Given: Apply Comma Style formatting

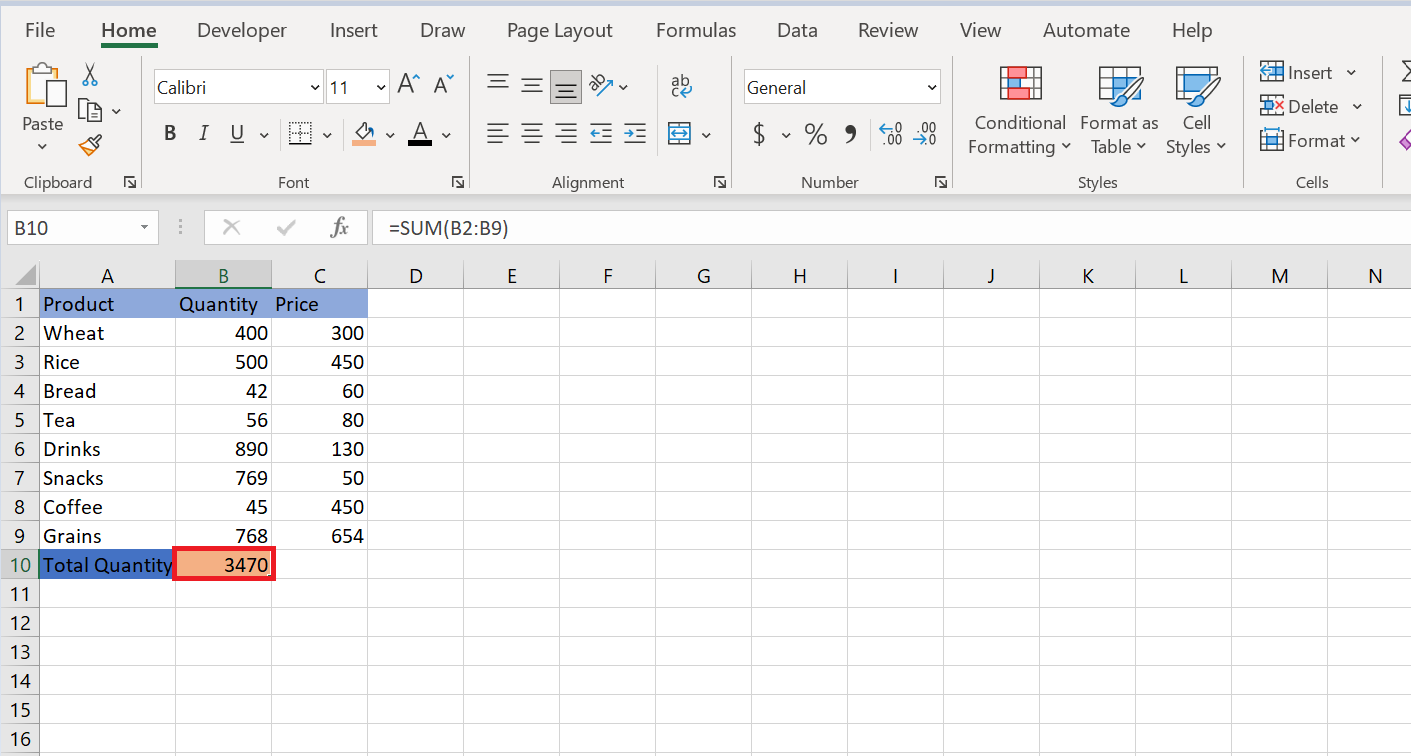Looking at the screenshot, I should click(851, 134).
